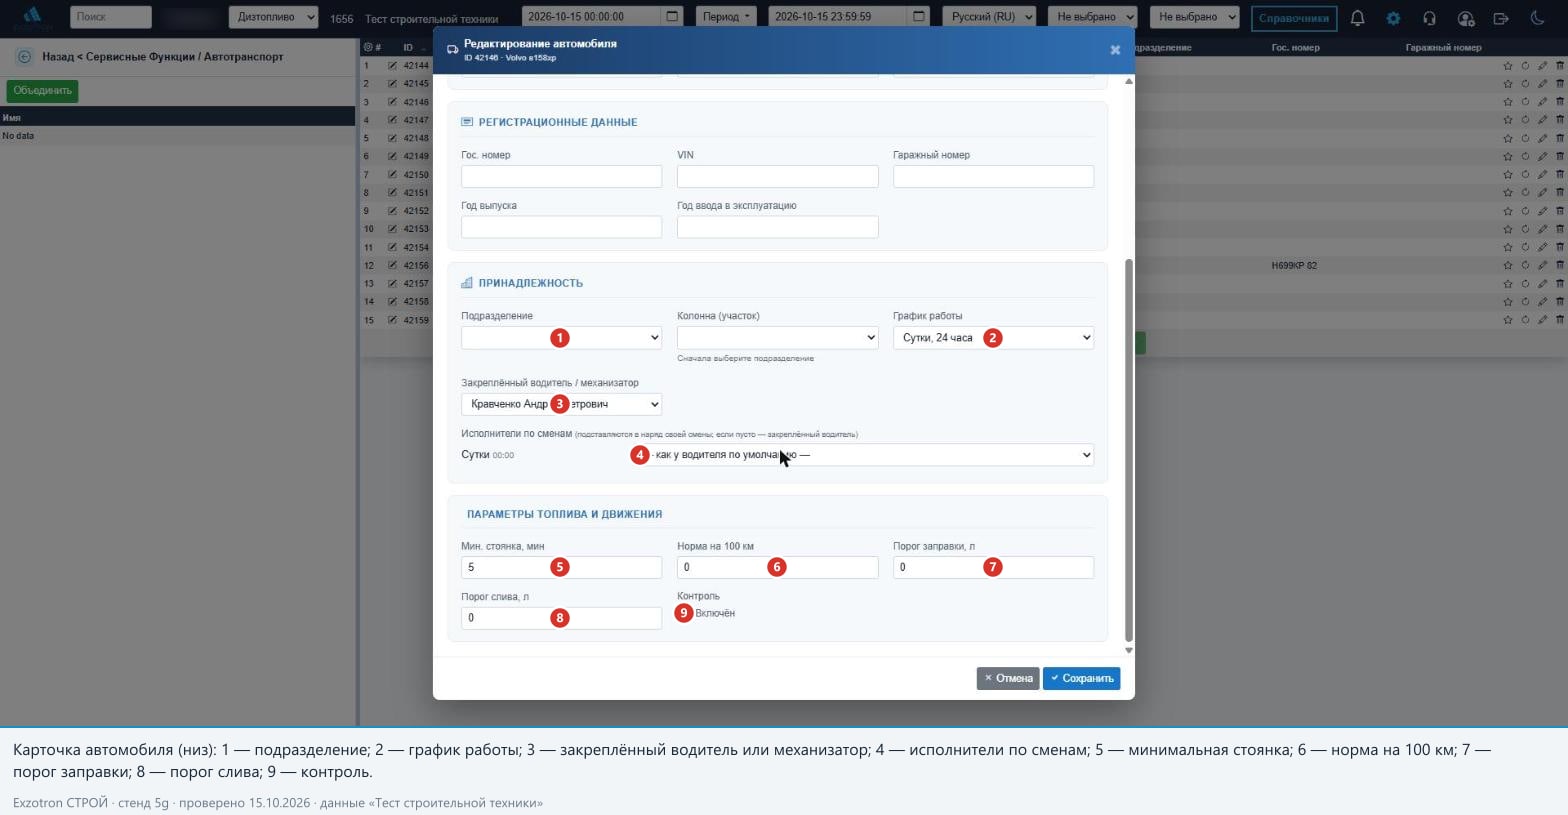The width and height of the screenshot is (1568, 815).
Task: Click the Отмена button
Action: [1008, 678]
